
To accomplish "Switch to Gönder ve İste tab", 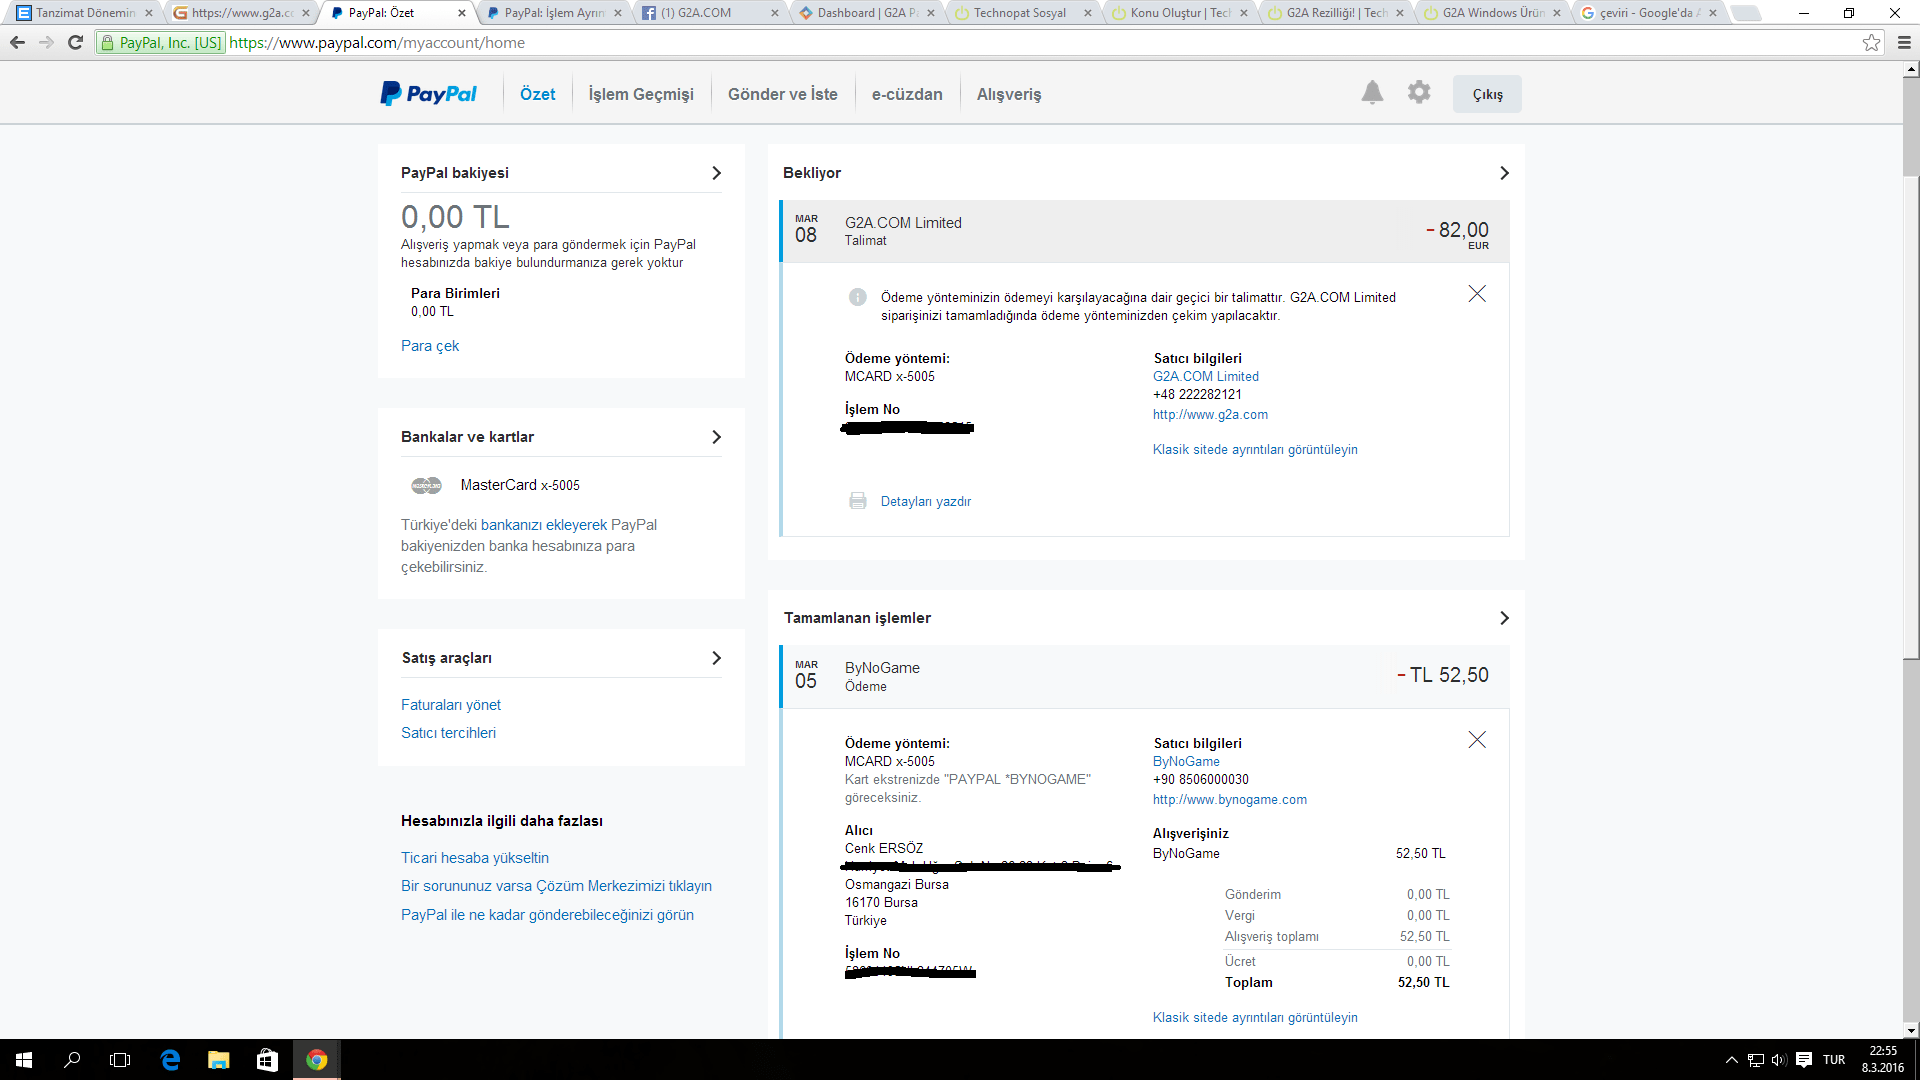I will 782,94.
